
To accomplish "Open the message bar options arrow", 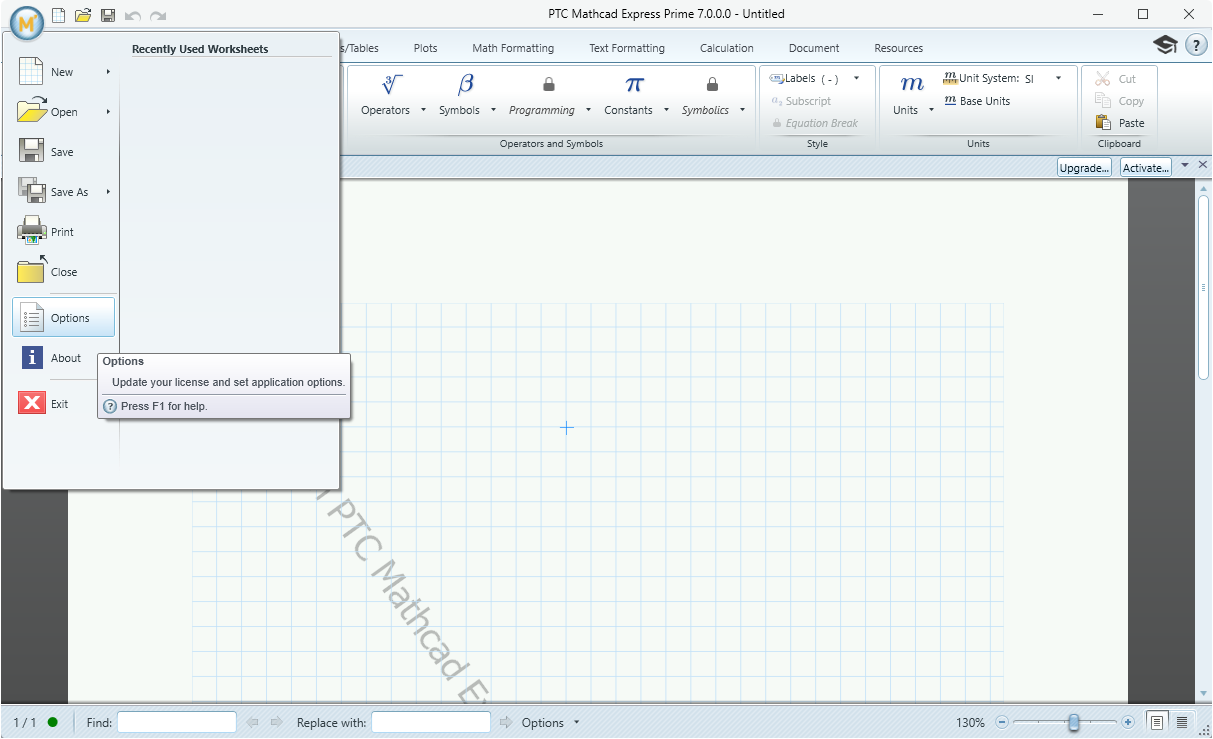I will coord(1185,165).
